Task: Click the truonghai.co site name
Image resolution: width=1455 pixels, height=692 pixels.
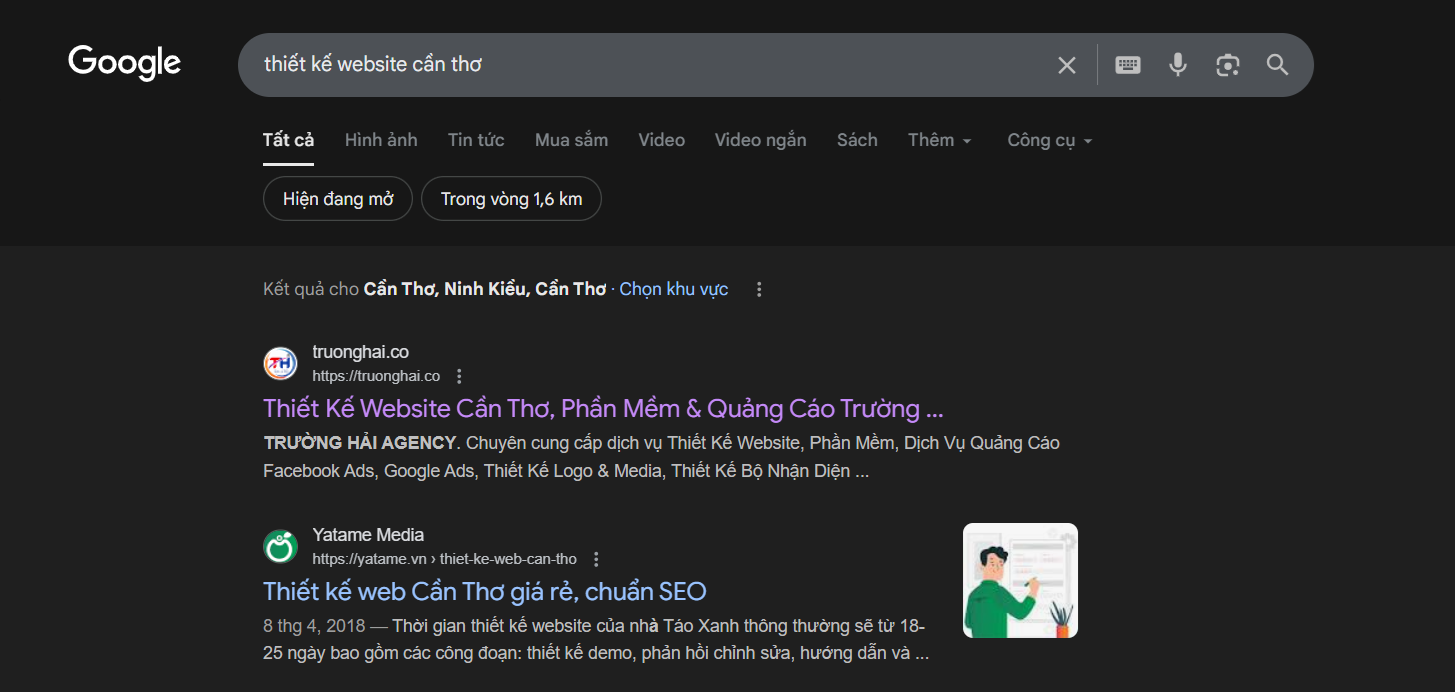Action: click(360, 352)
